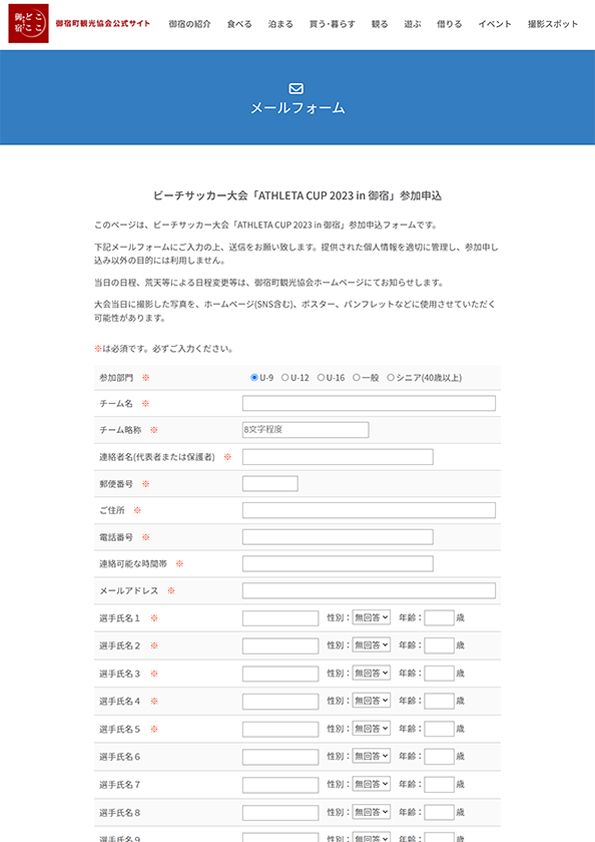
Task: Focus the 選手氏名6 name field
Action: point(280,757)
